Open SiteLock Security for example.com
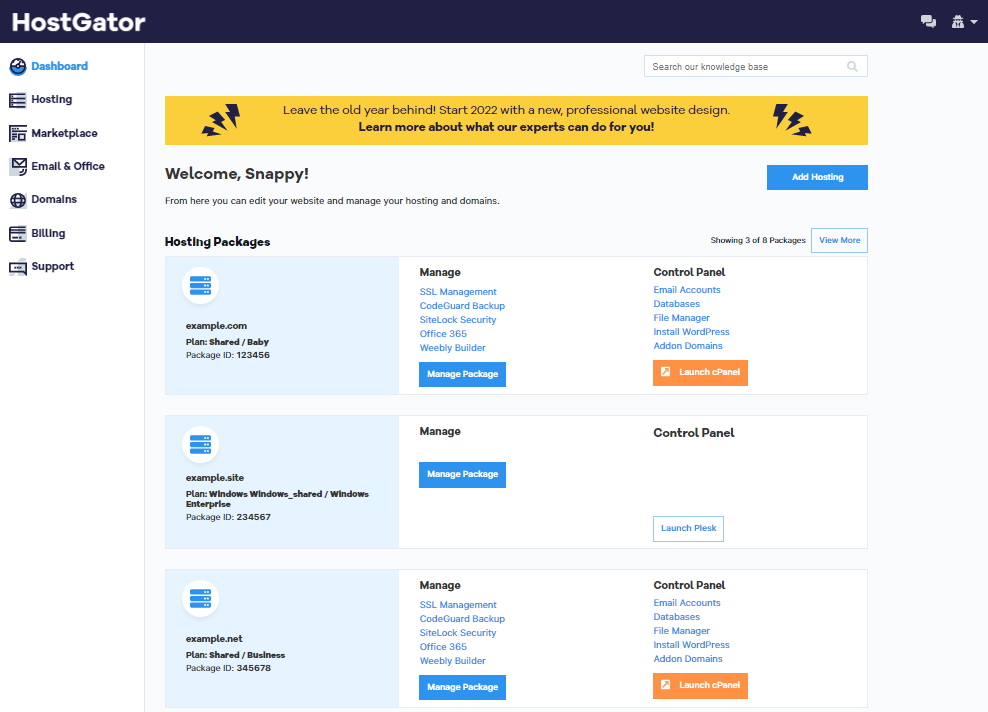The height and width of the screenshot is (712, 988). tap(458, 319)
